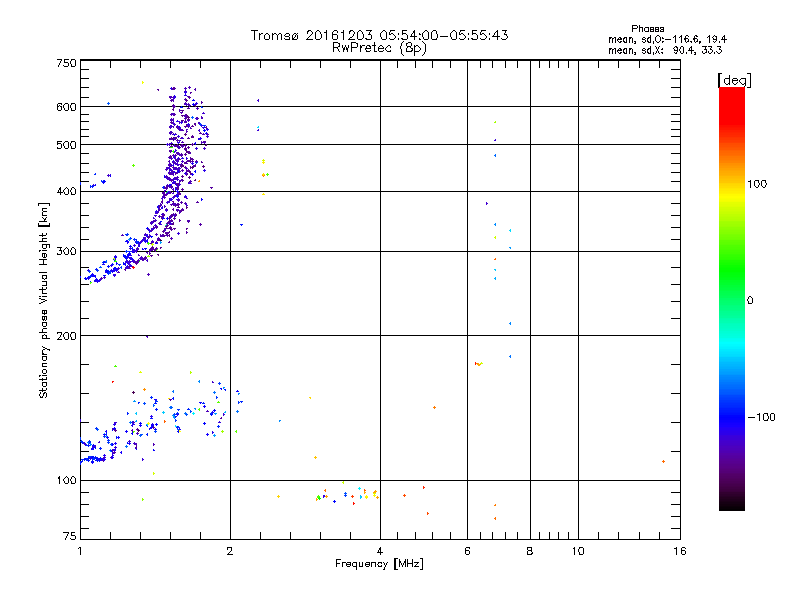Click the '750' y-axis tick label
Screen dimensions: 800x600
pos(66,63)
